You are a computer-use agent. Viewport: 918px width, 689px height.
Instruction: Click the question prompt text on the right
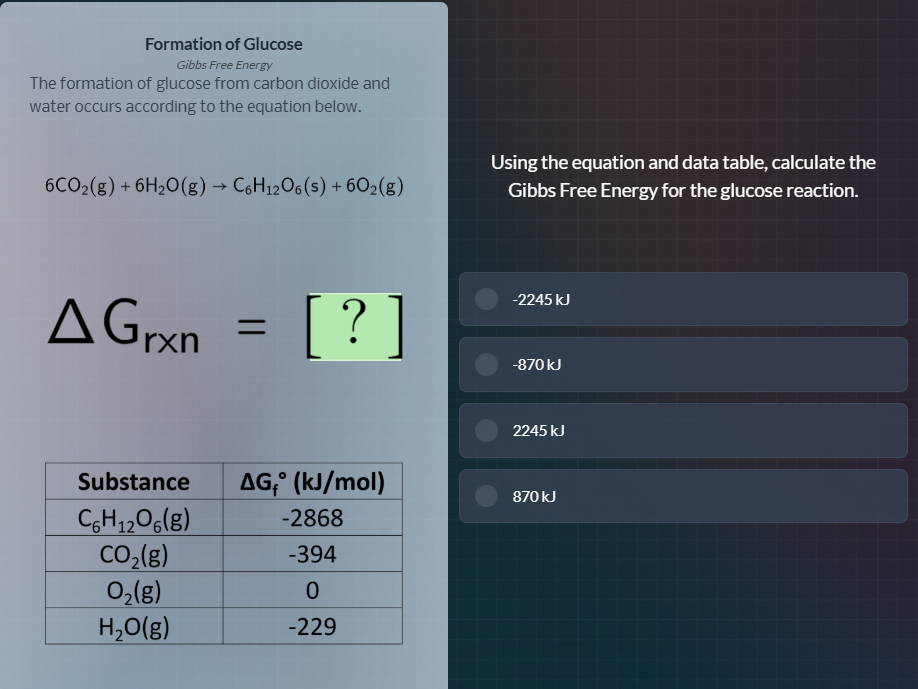pyautogui.click(x=683, y=176)
